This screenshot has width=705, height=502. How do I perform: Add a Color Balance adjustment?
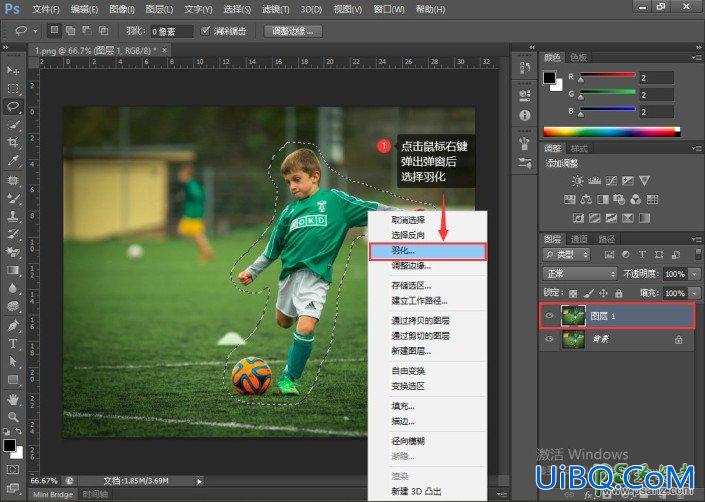pyautogui.click(x=586, y=200)
